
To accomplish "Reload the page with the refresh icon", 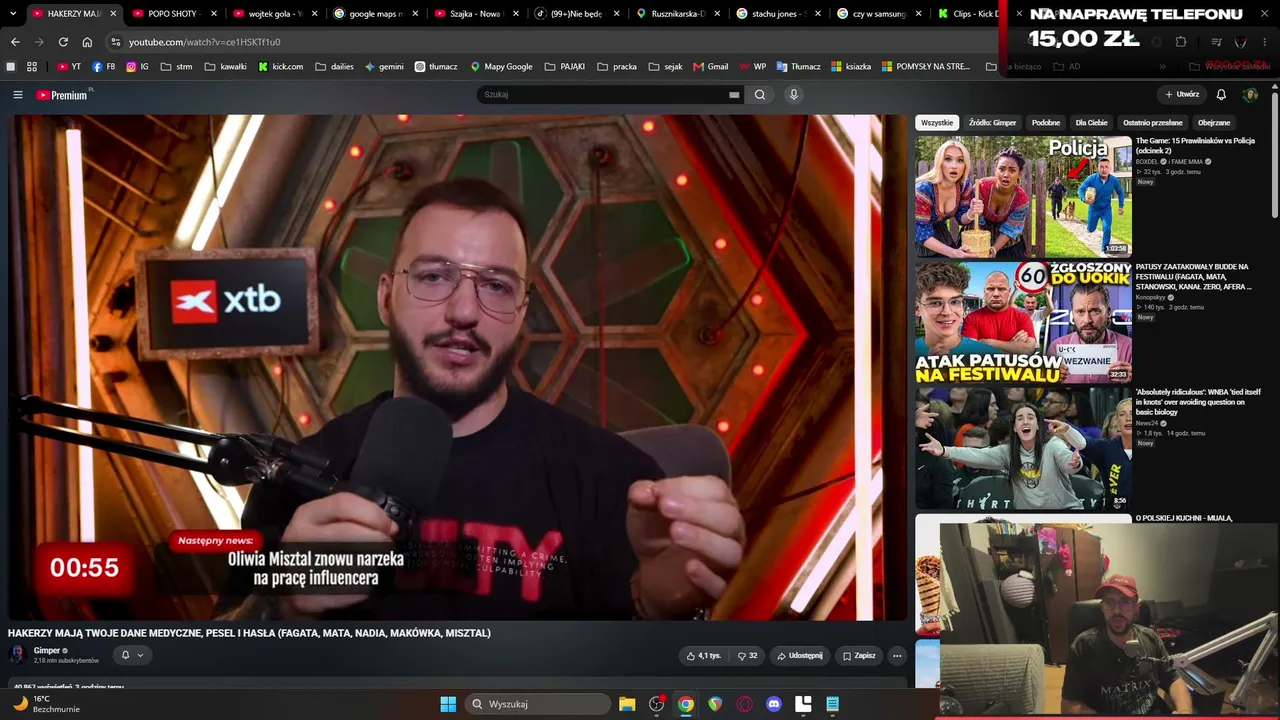I will [x=63, y=42].
